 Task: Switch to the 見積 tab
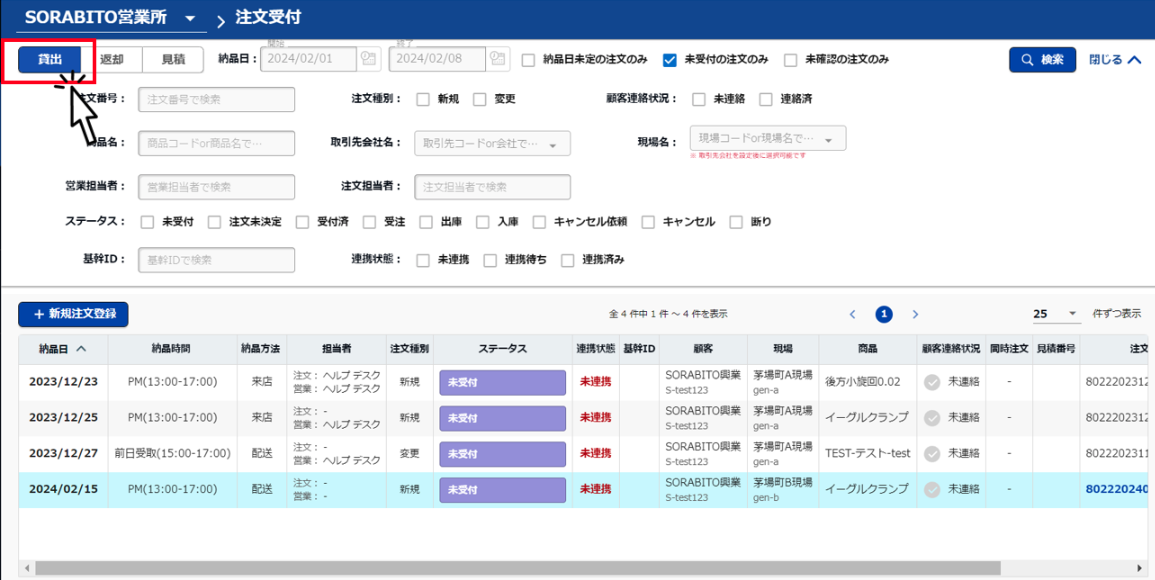[x=172, y=60]
